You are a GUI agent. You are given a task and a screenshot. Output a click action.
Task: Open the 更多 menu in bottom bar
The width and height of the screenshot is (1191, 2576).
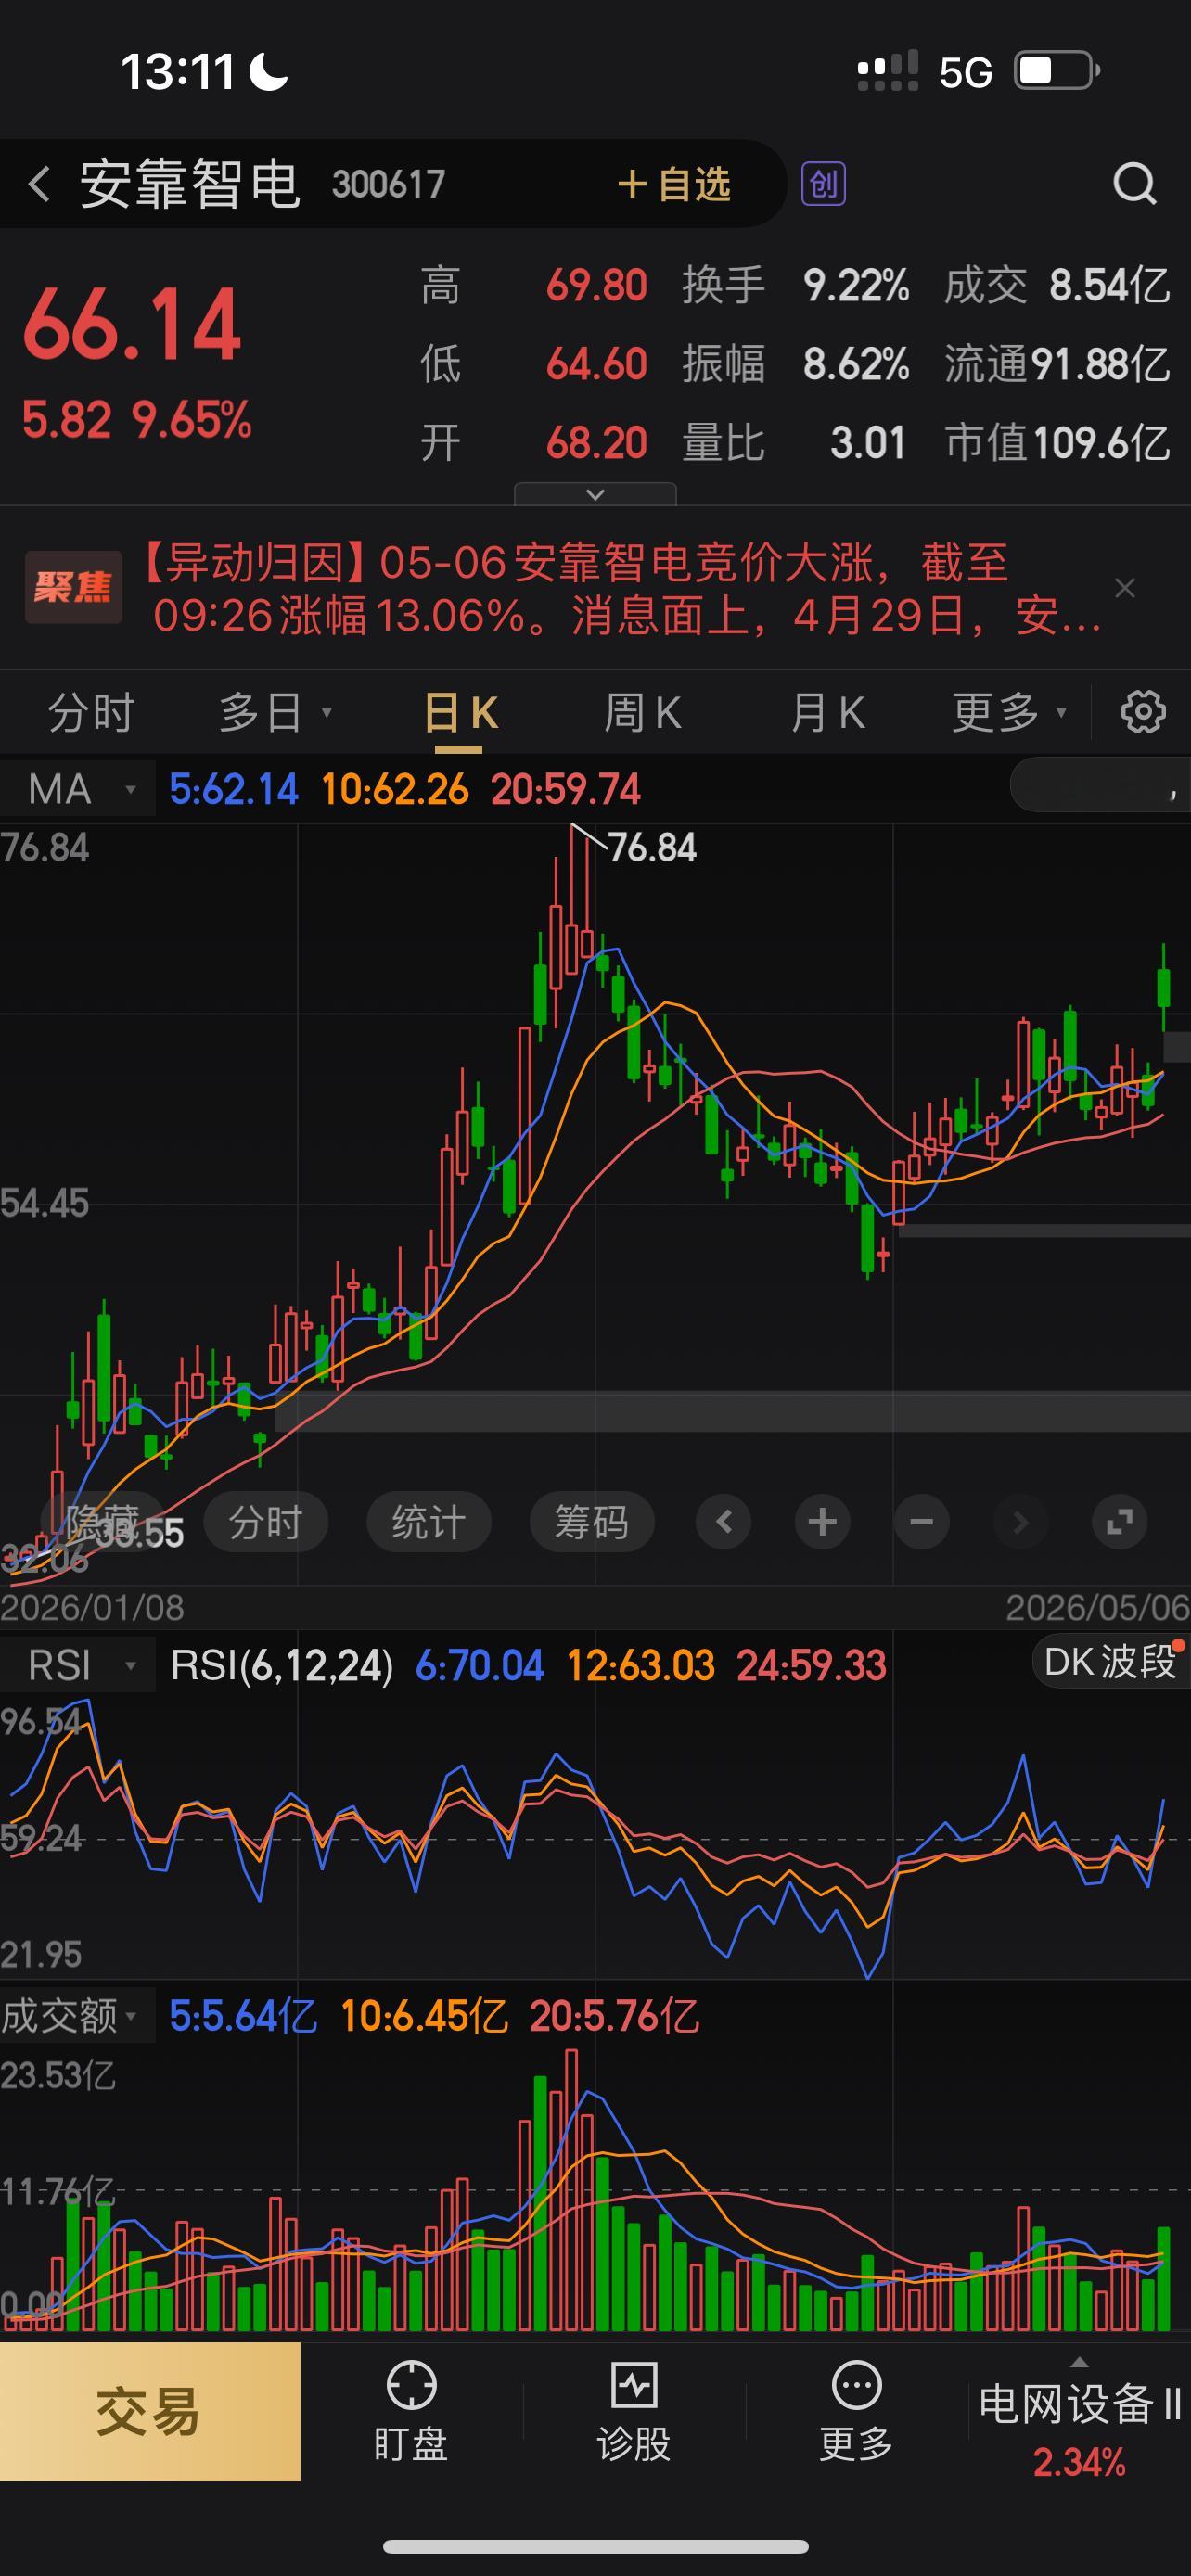click(x=857, y=2411)
